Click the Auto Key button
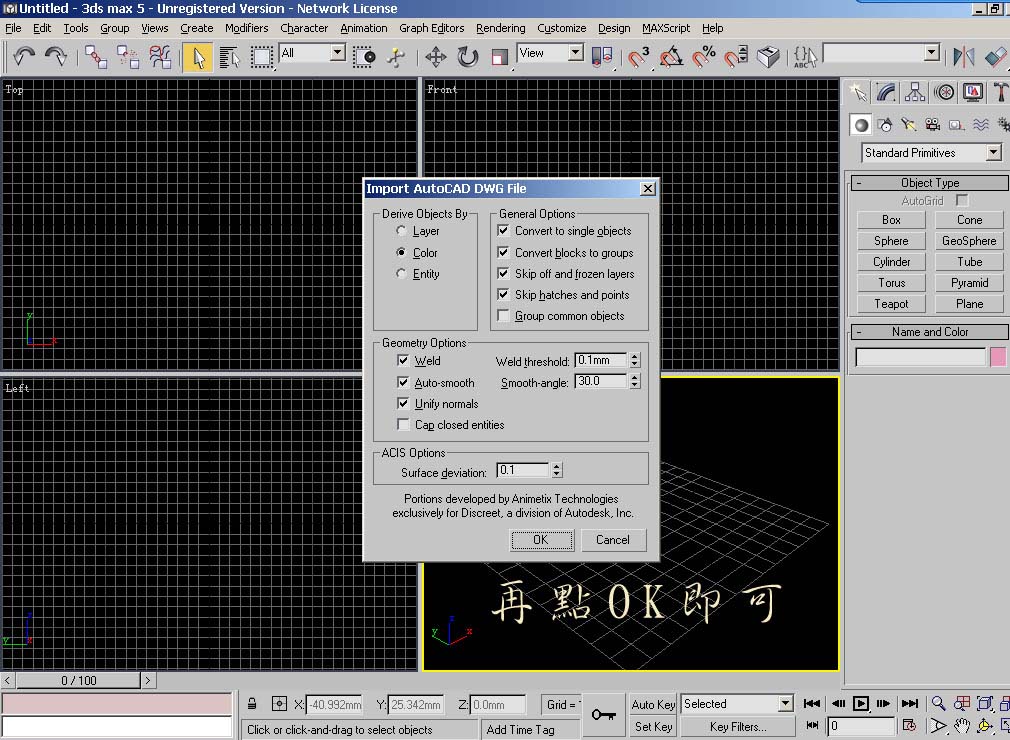The image size is (1010, 740). pos(653,705)
